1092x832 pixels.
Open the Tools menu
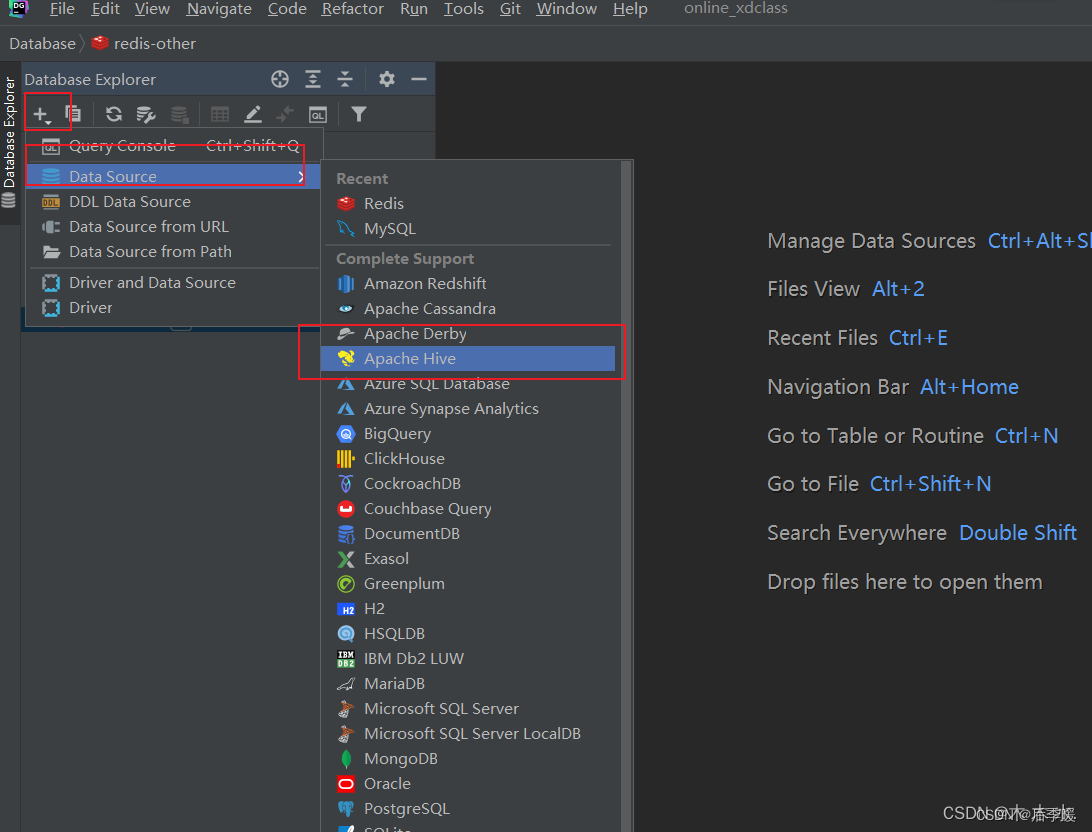pos(464,9)
